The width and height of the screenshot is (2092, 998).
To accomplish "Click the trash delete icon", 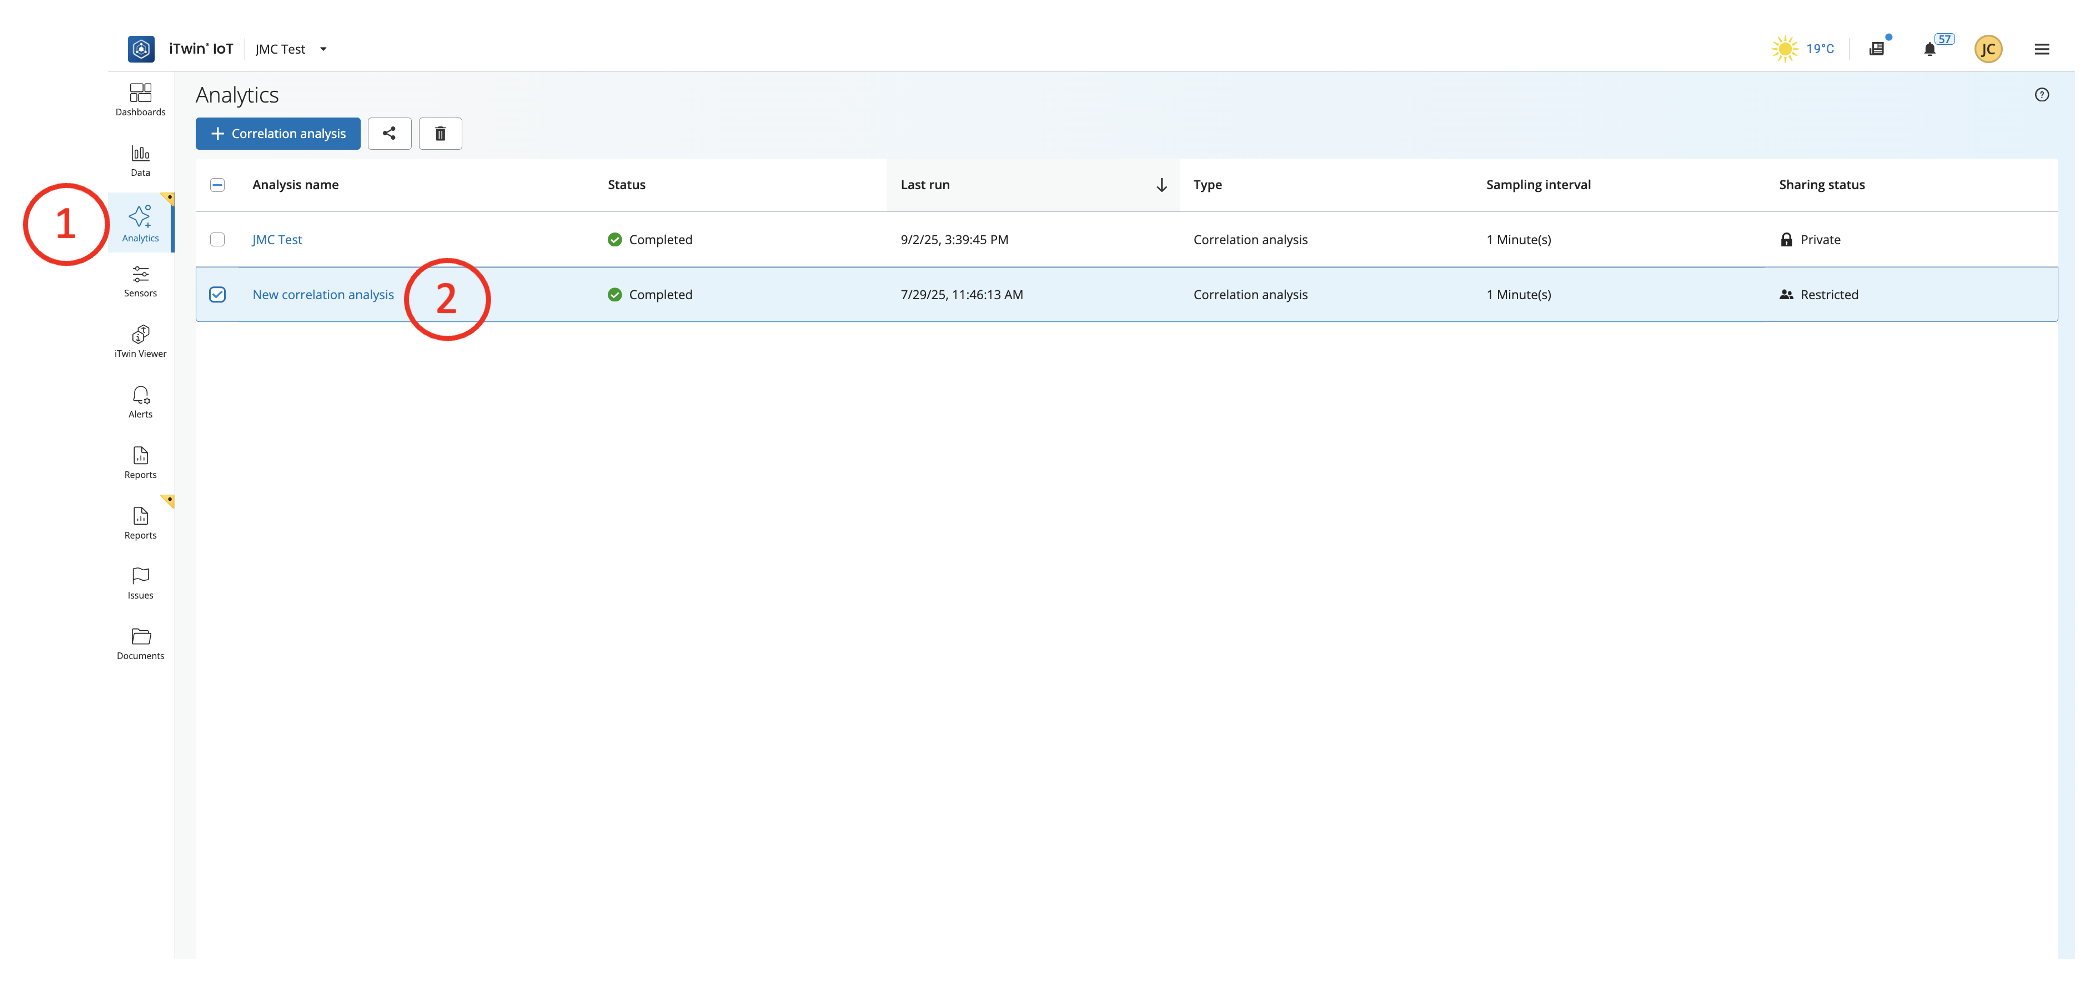I will click(440, 134).
